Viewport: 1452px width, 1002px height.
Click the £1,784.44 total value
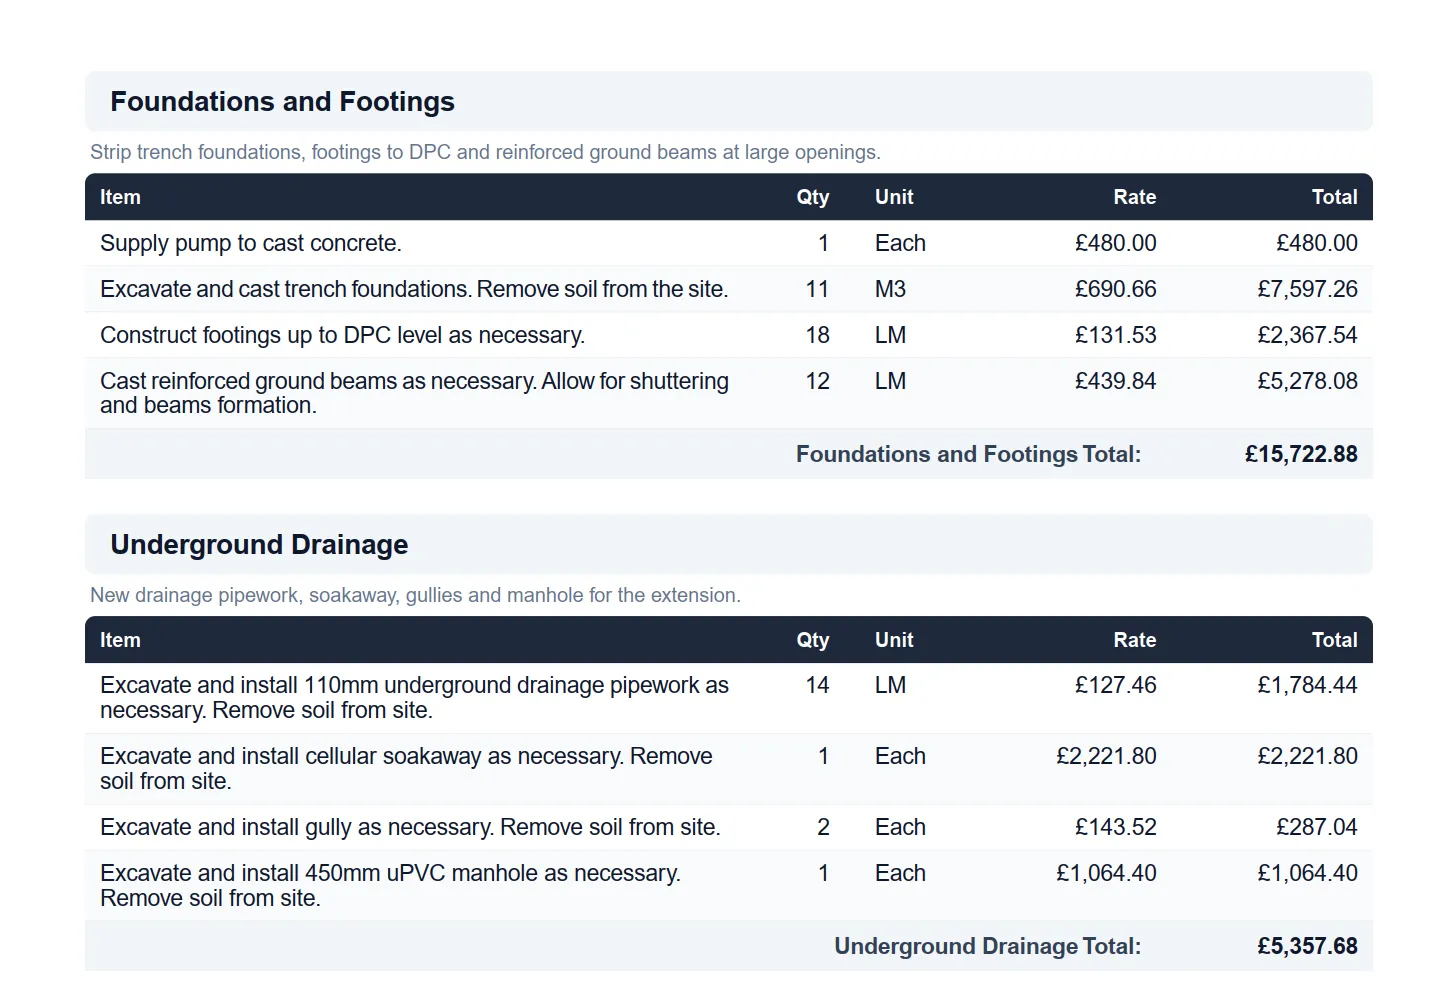(1307, 685)
